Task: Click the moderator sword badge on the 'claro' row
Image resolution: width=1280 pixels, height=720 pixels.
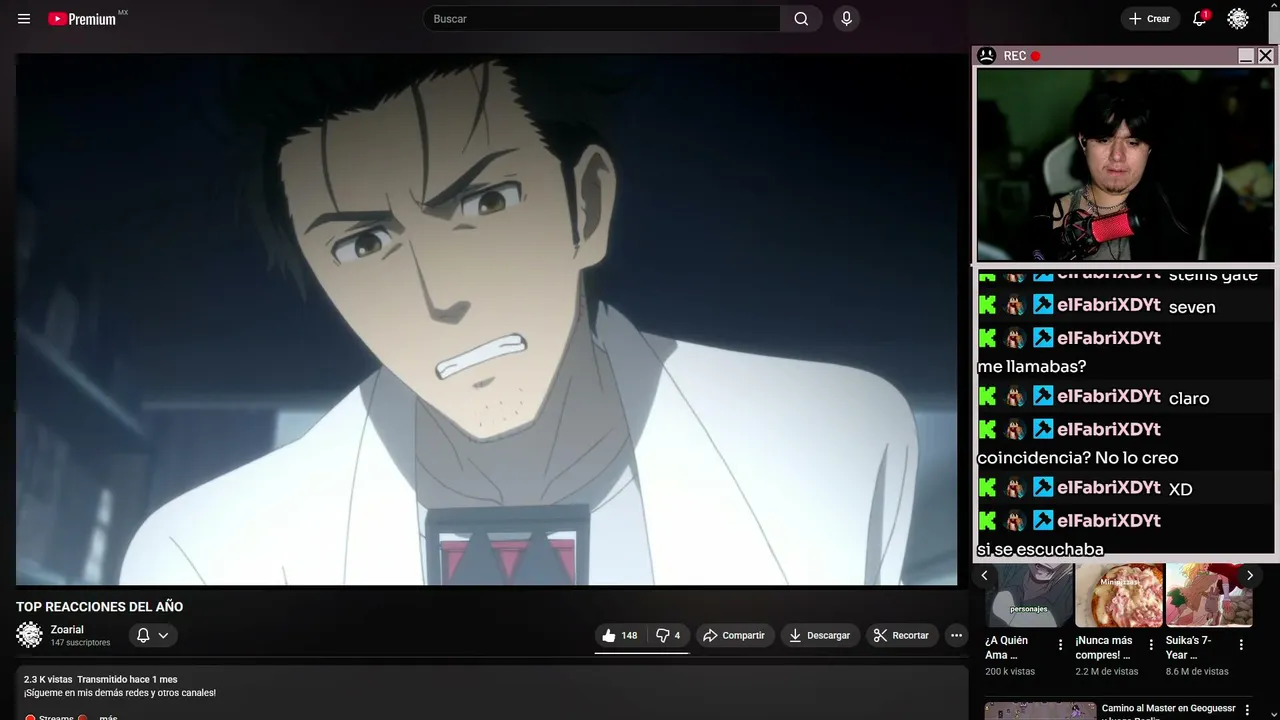Action: [x=1043, y=396]
